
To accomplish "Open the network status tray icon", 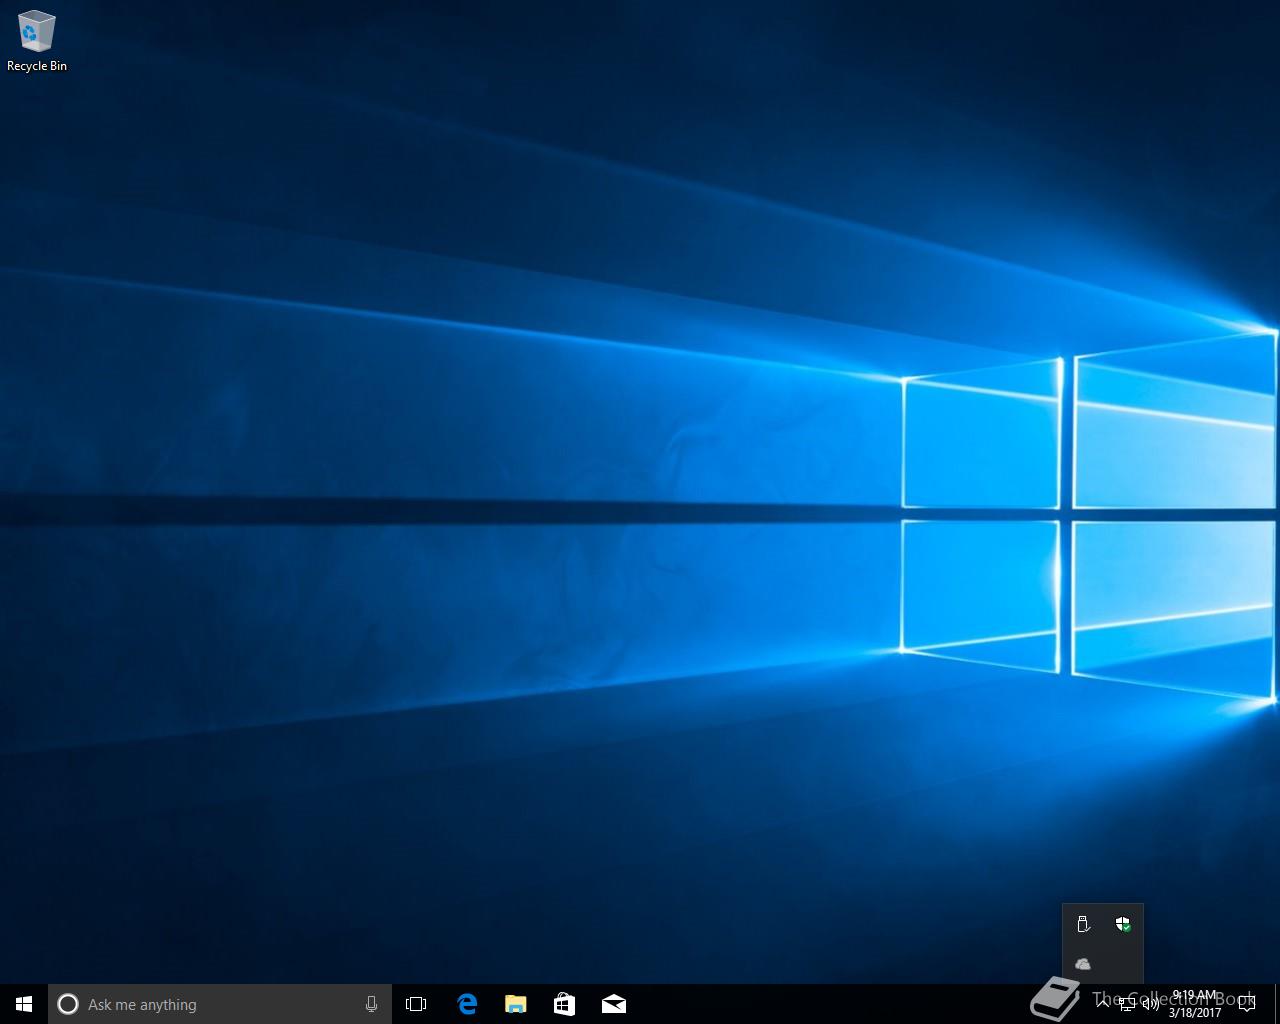I will [1126, 1004].
